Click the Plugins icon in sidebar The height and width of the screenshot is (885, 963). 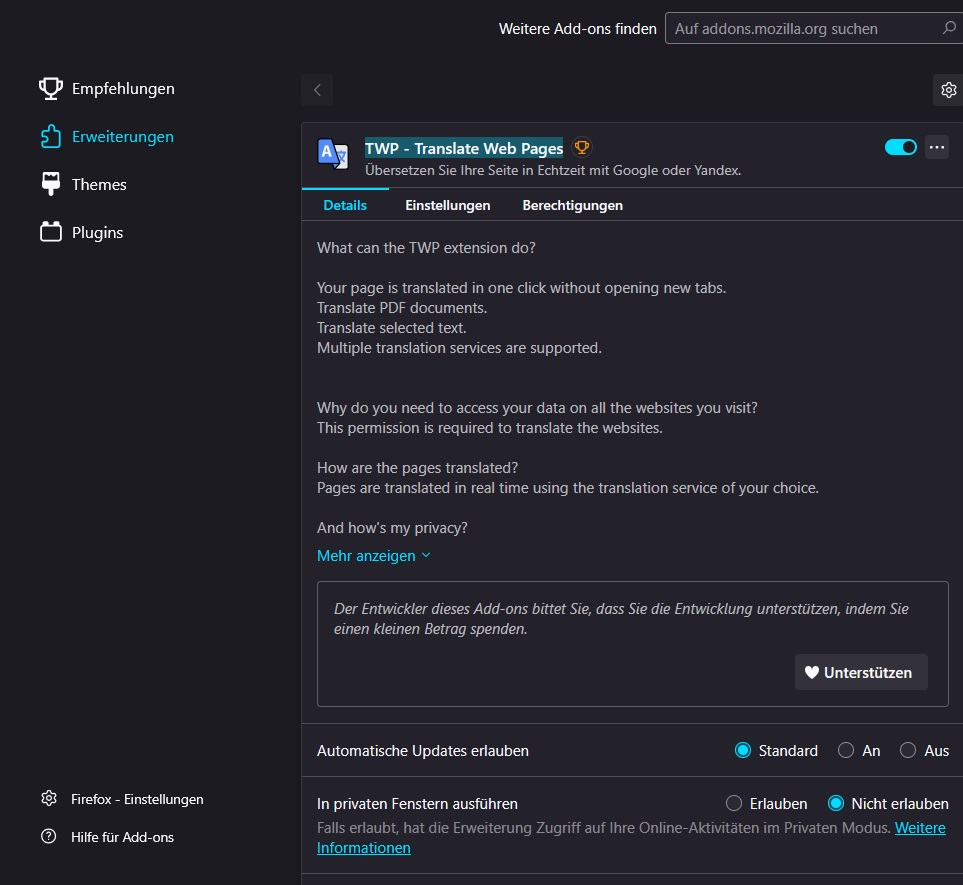pos(50,232)
